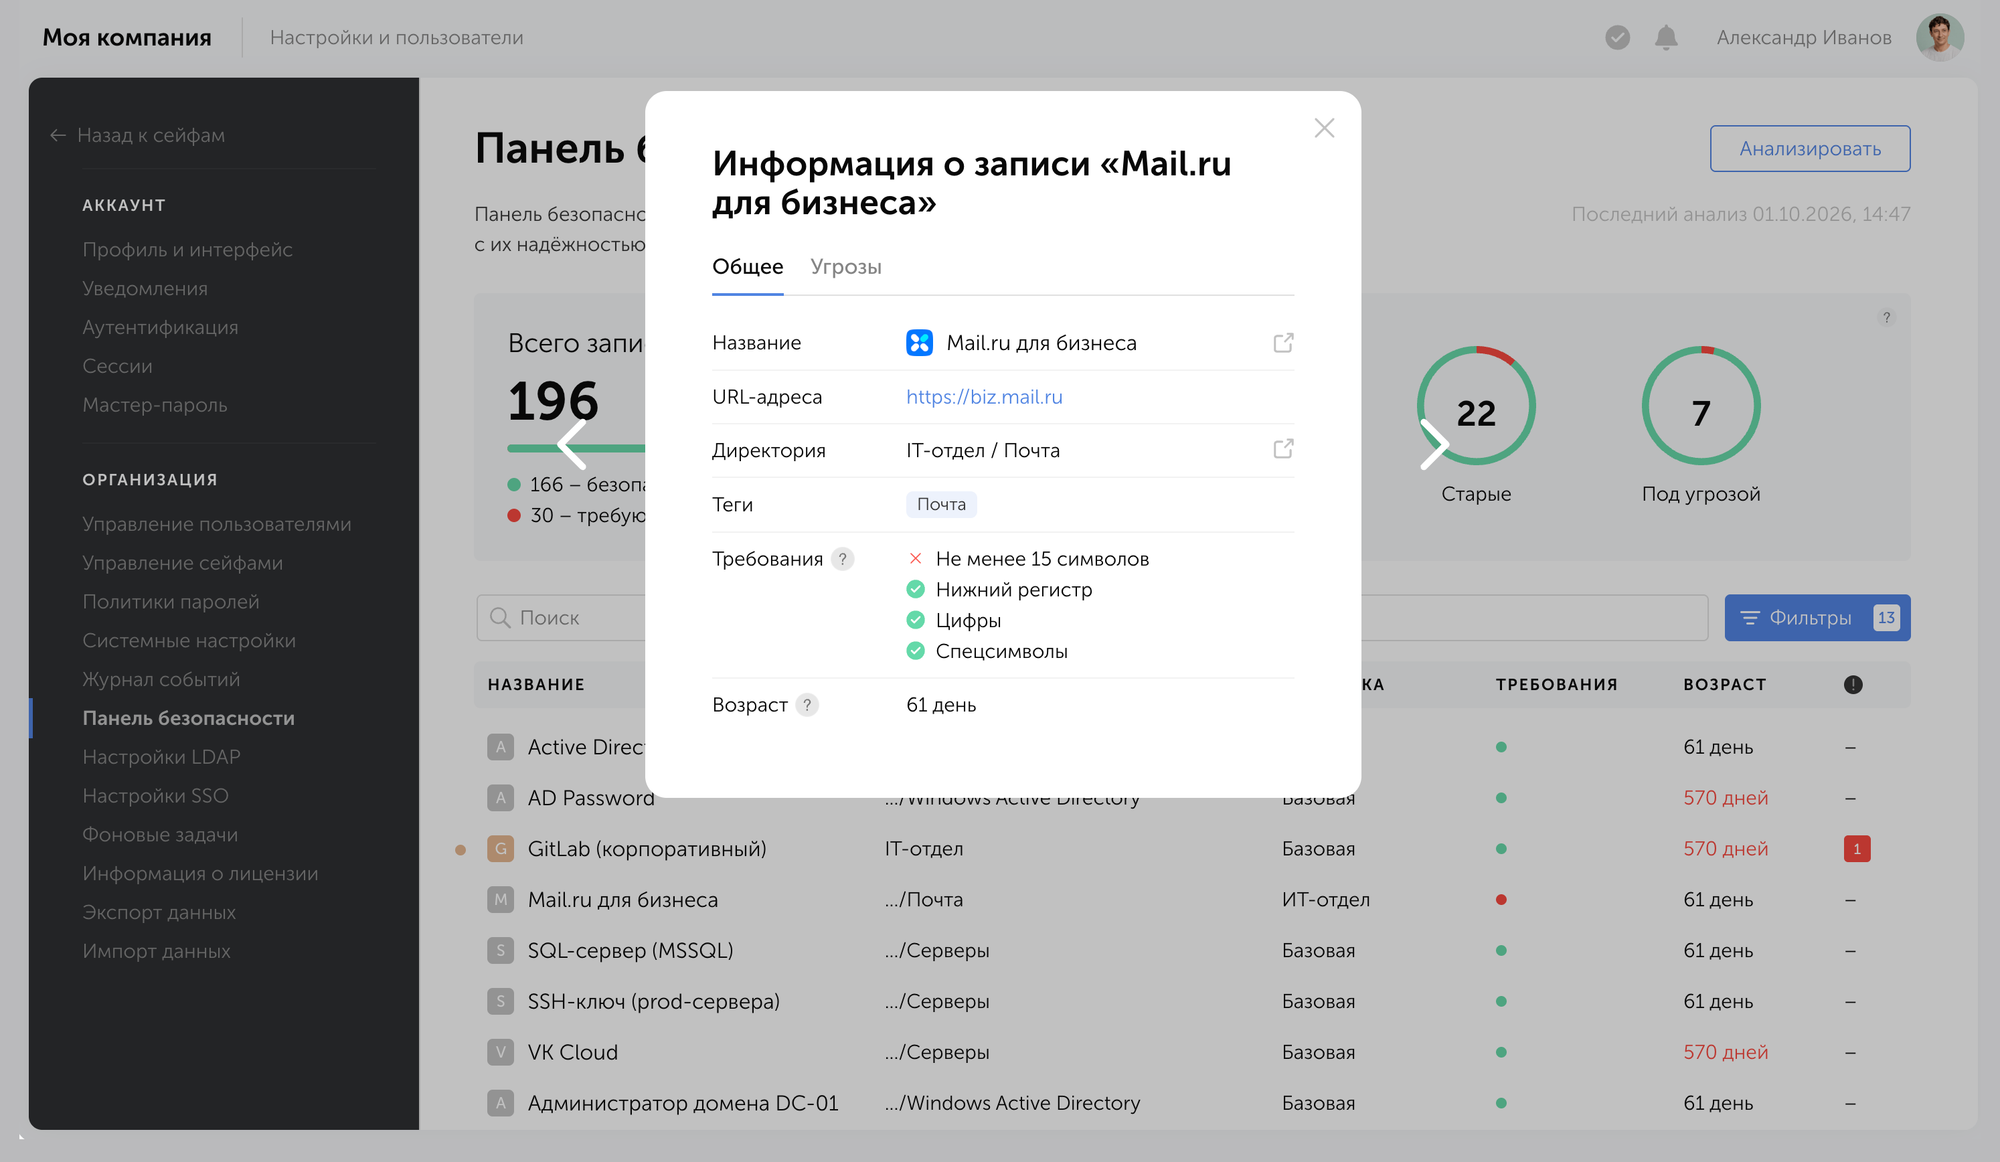2000x1162 pixels.
Task: Click the Почта tag chip
Action: click(x=941, y=504)
